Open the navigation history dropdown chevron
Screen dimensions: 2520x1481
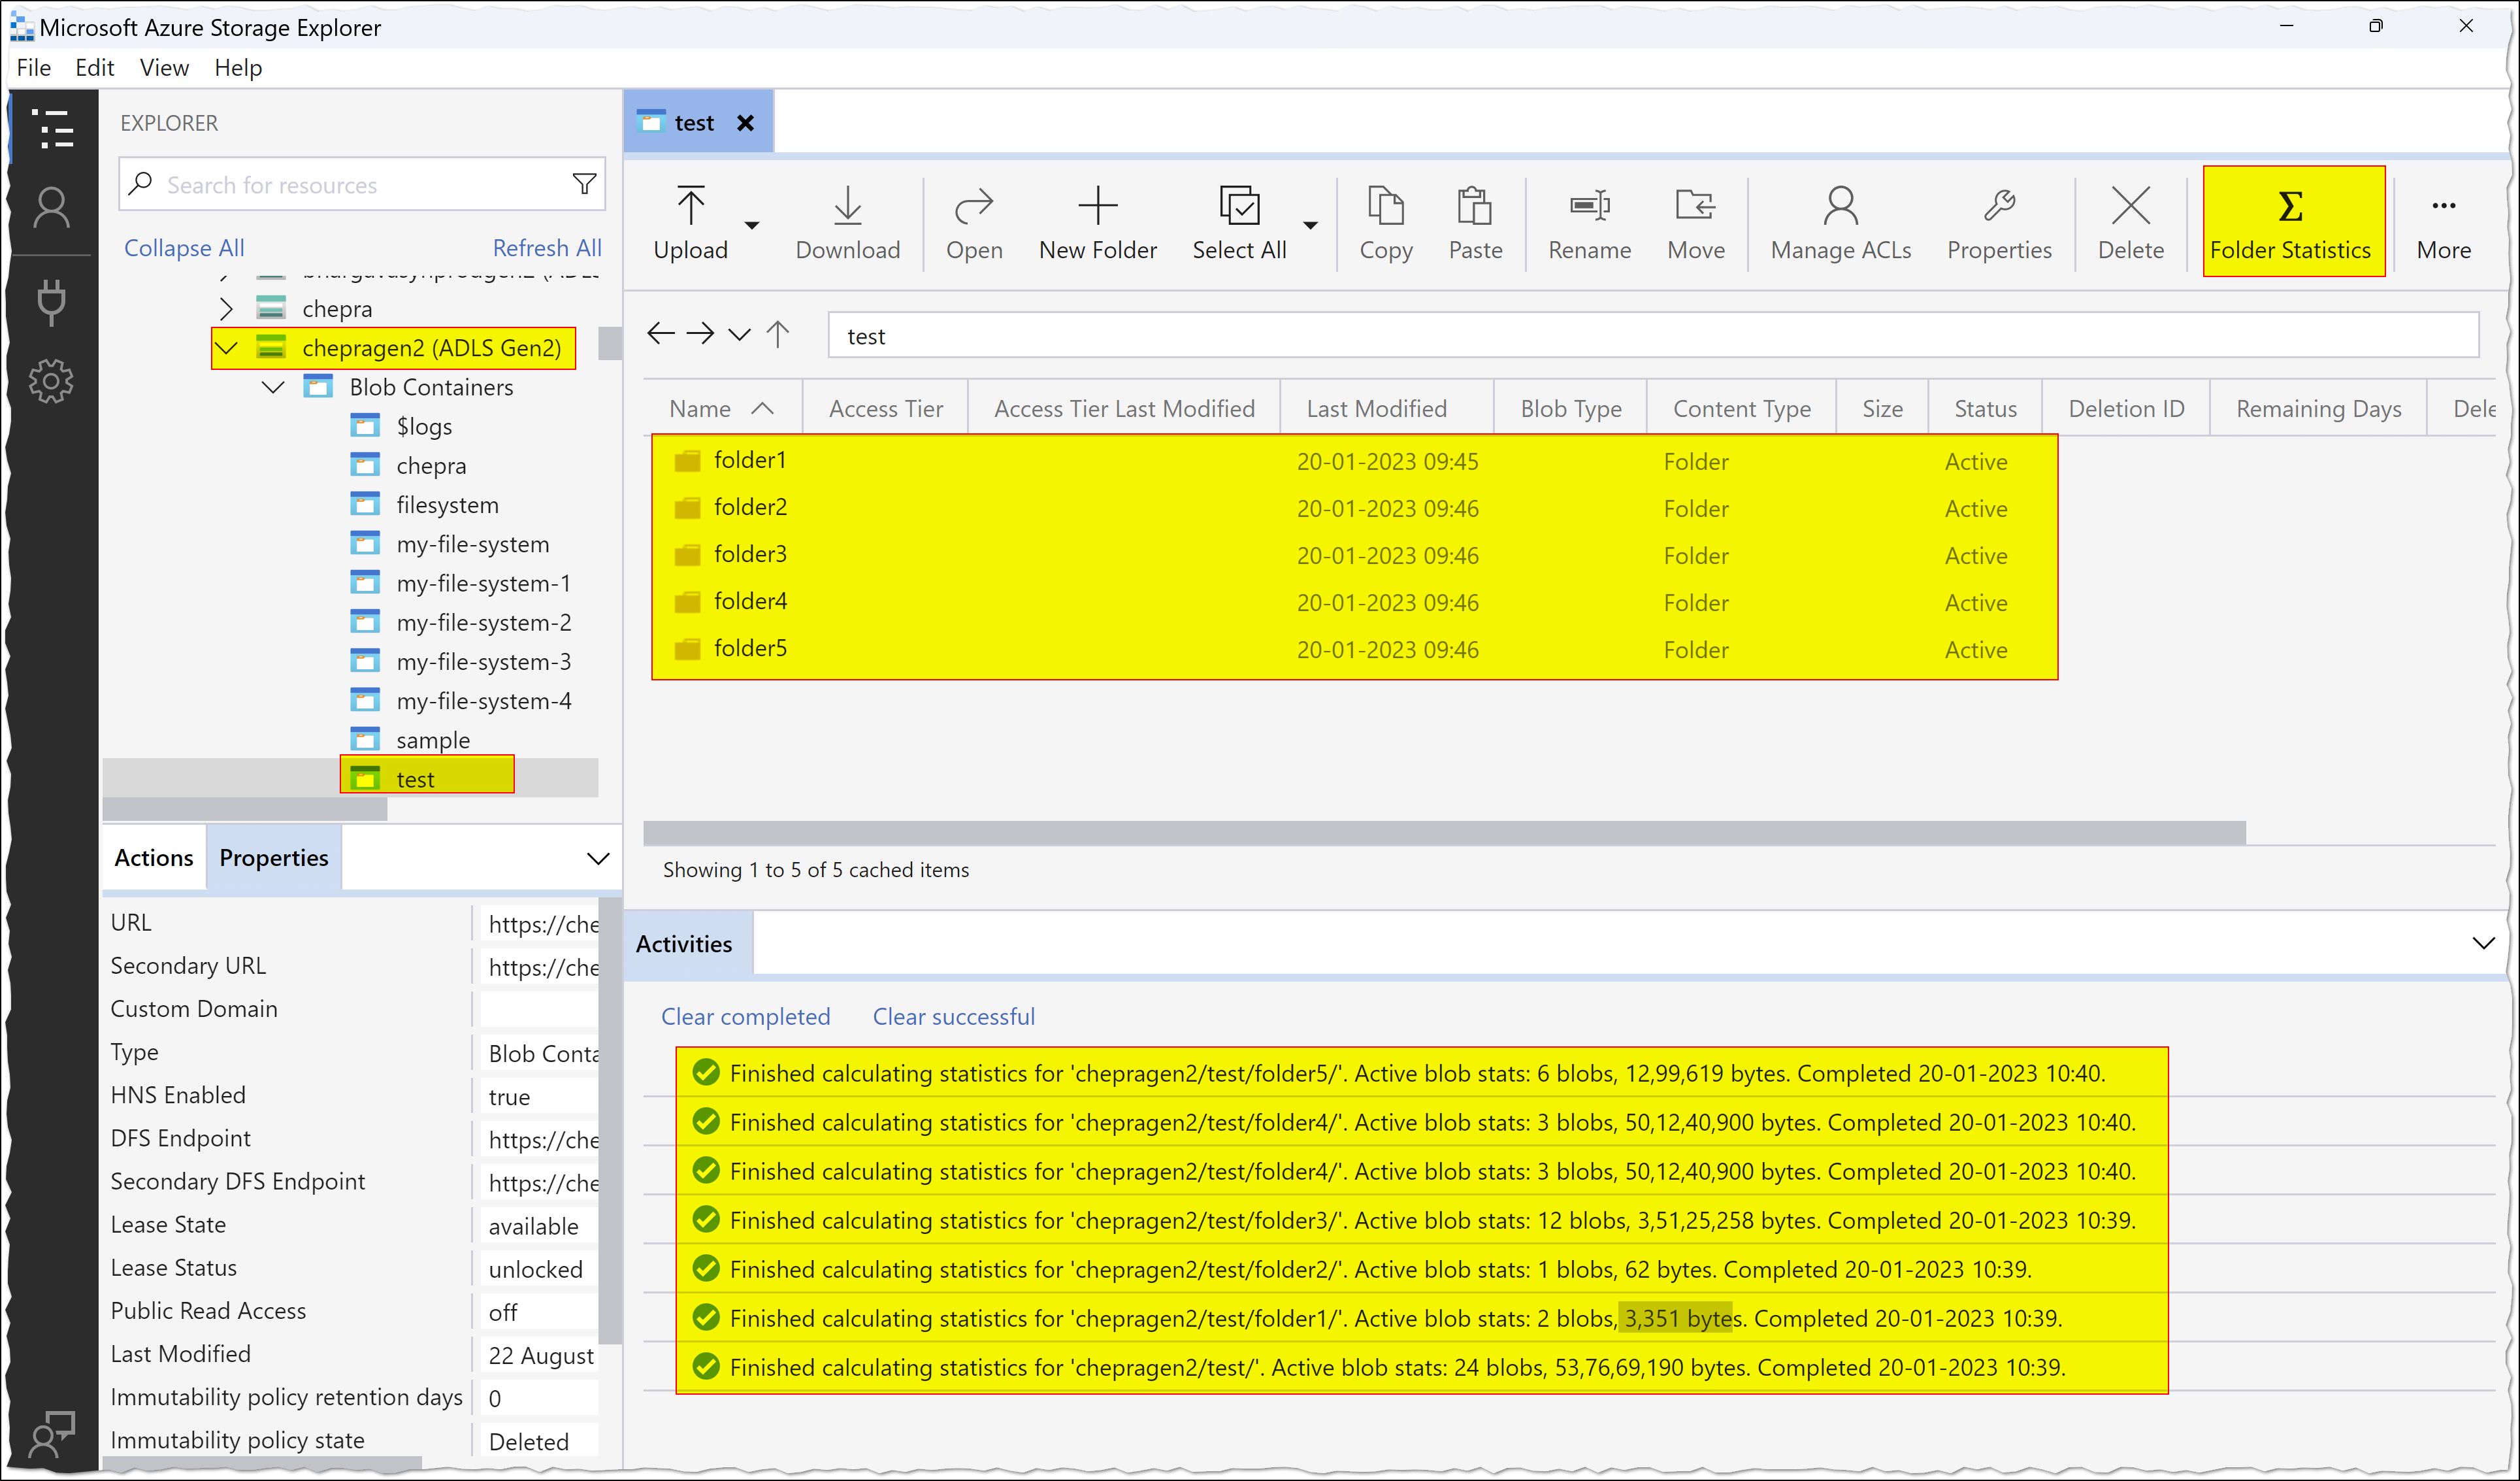click(x=739, y=334)
